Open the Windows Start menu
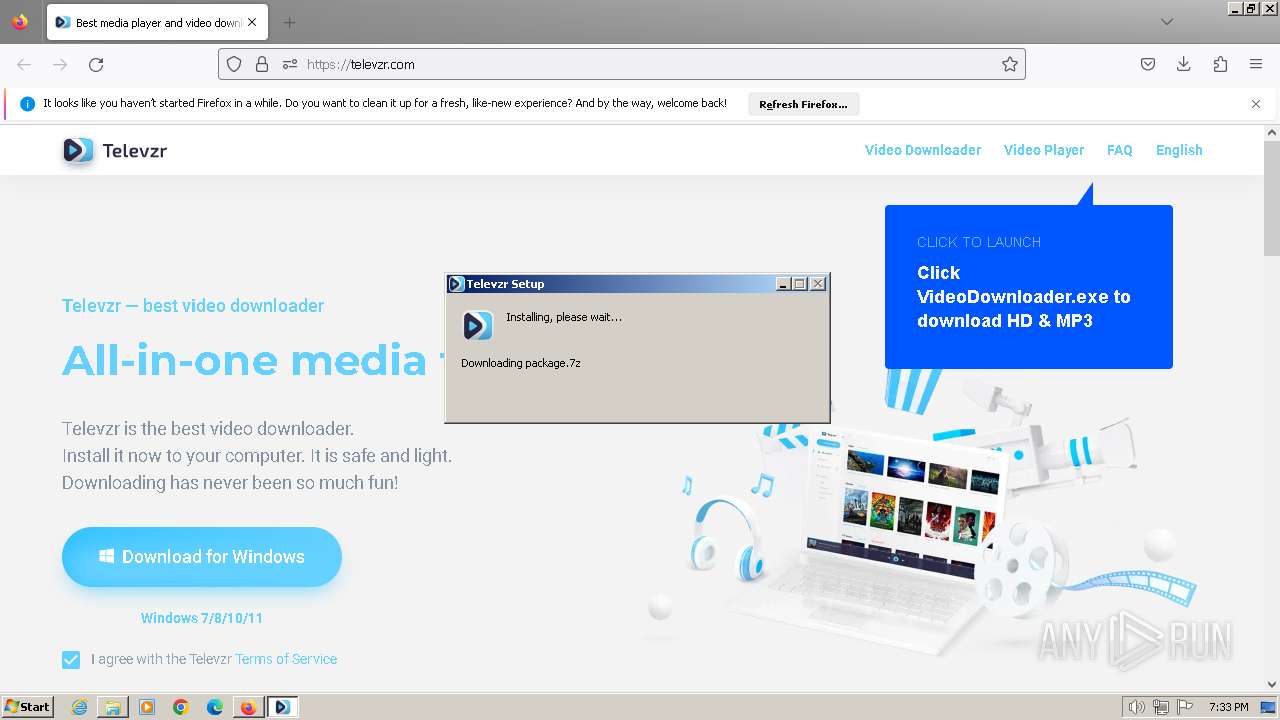1280x720 pixels. pos(27,707)
